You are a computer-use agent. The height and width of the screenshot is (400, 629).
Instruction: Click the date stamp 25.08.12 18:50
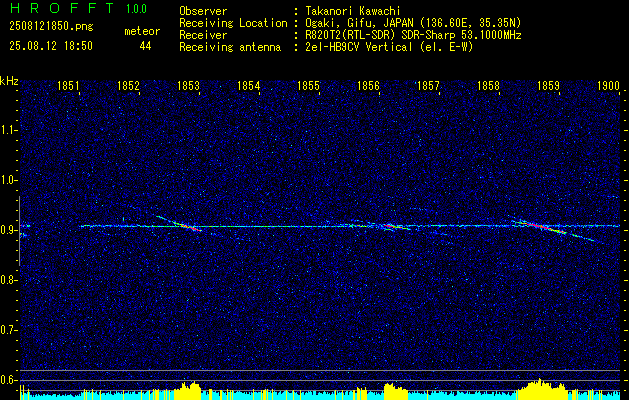[x=51, y=46]
